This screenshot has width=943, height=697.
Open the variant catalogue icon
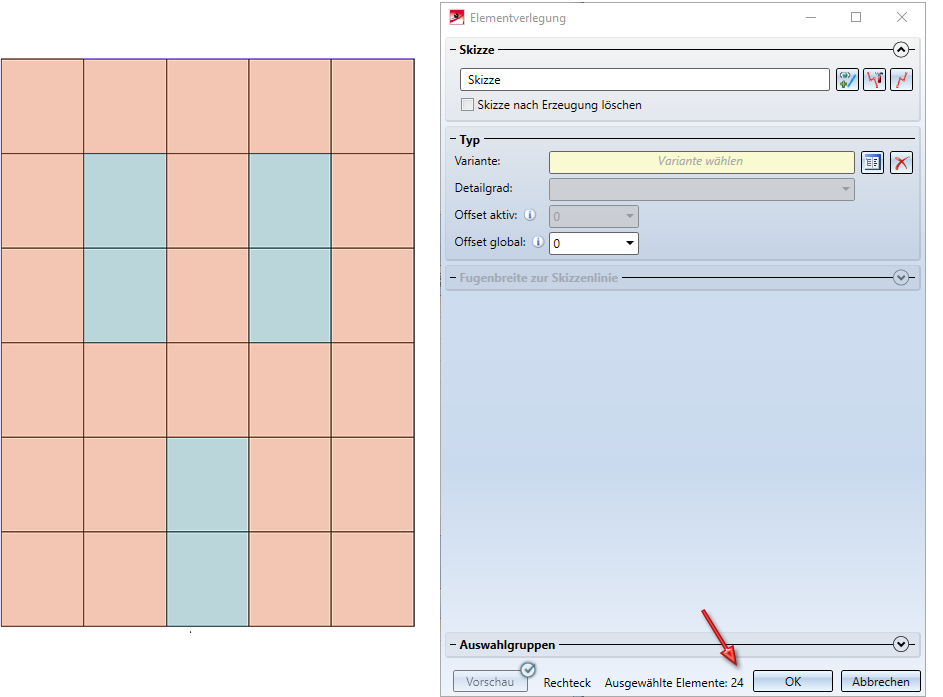[x=872, y=162]
